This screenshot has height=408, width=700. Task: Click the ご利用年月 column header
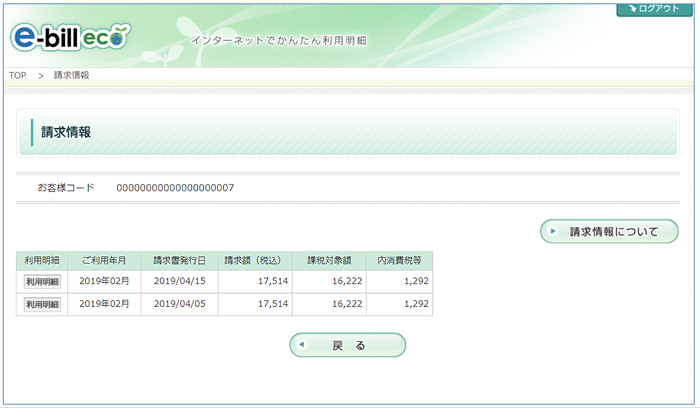click(104, 261)
